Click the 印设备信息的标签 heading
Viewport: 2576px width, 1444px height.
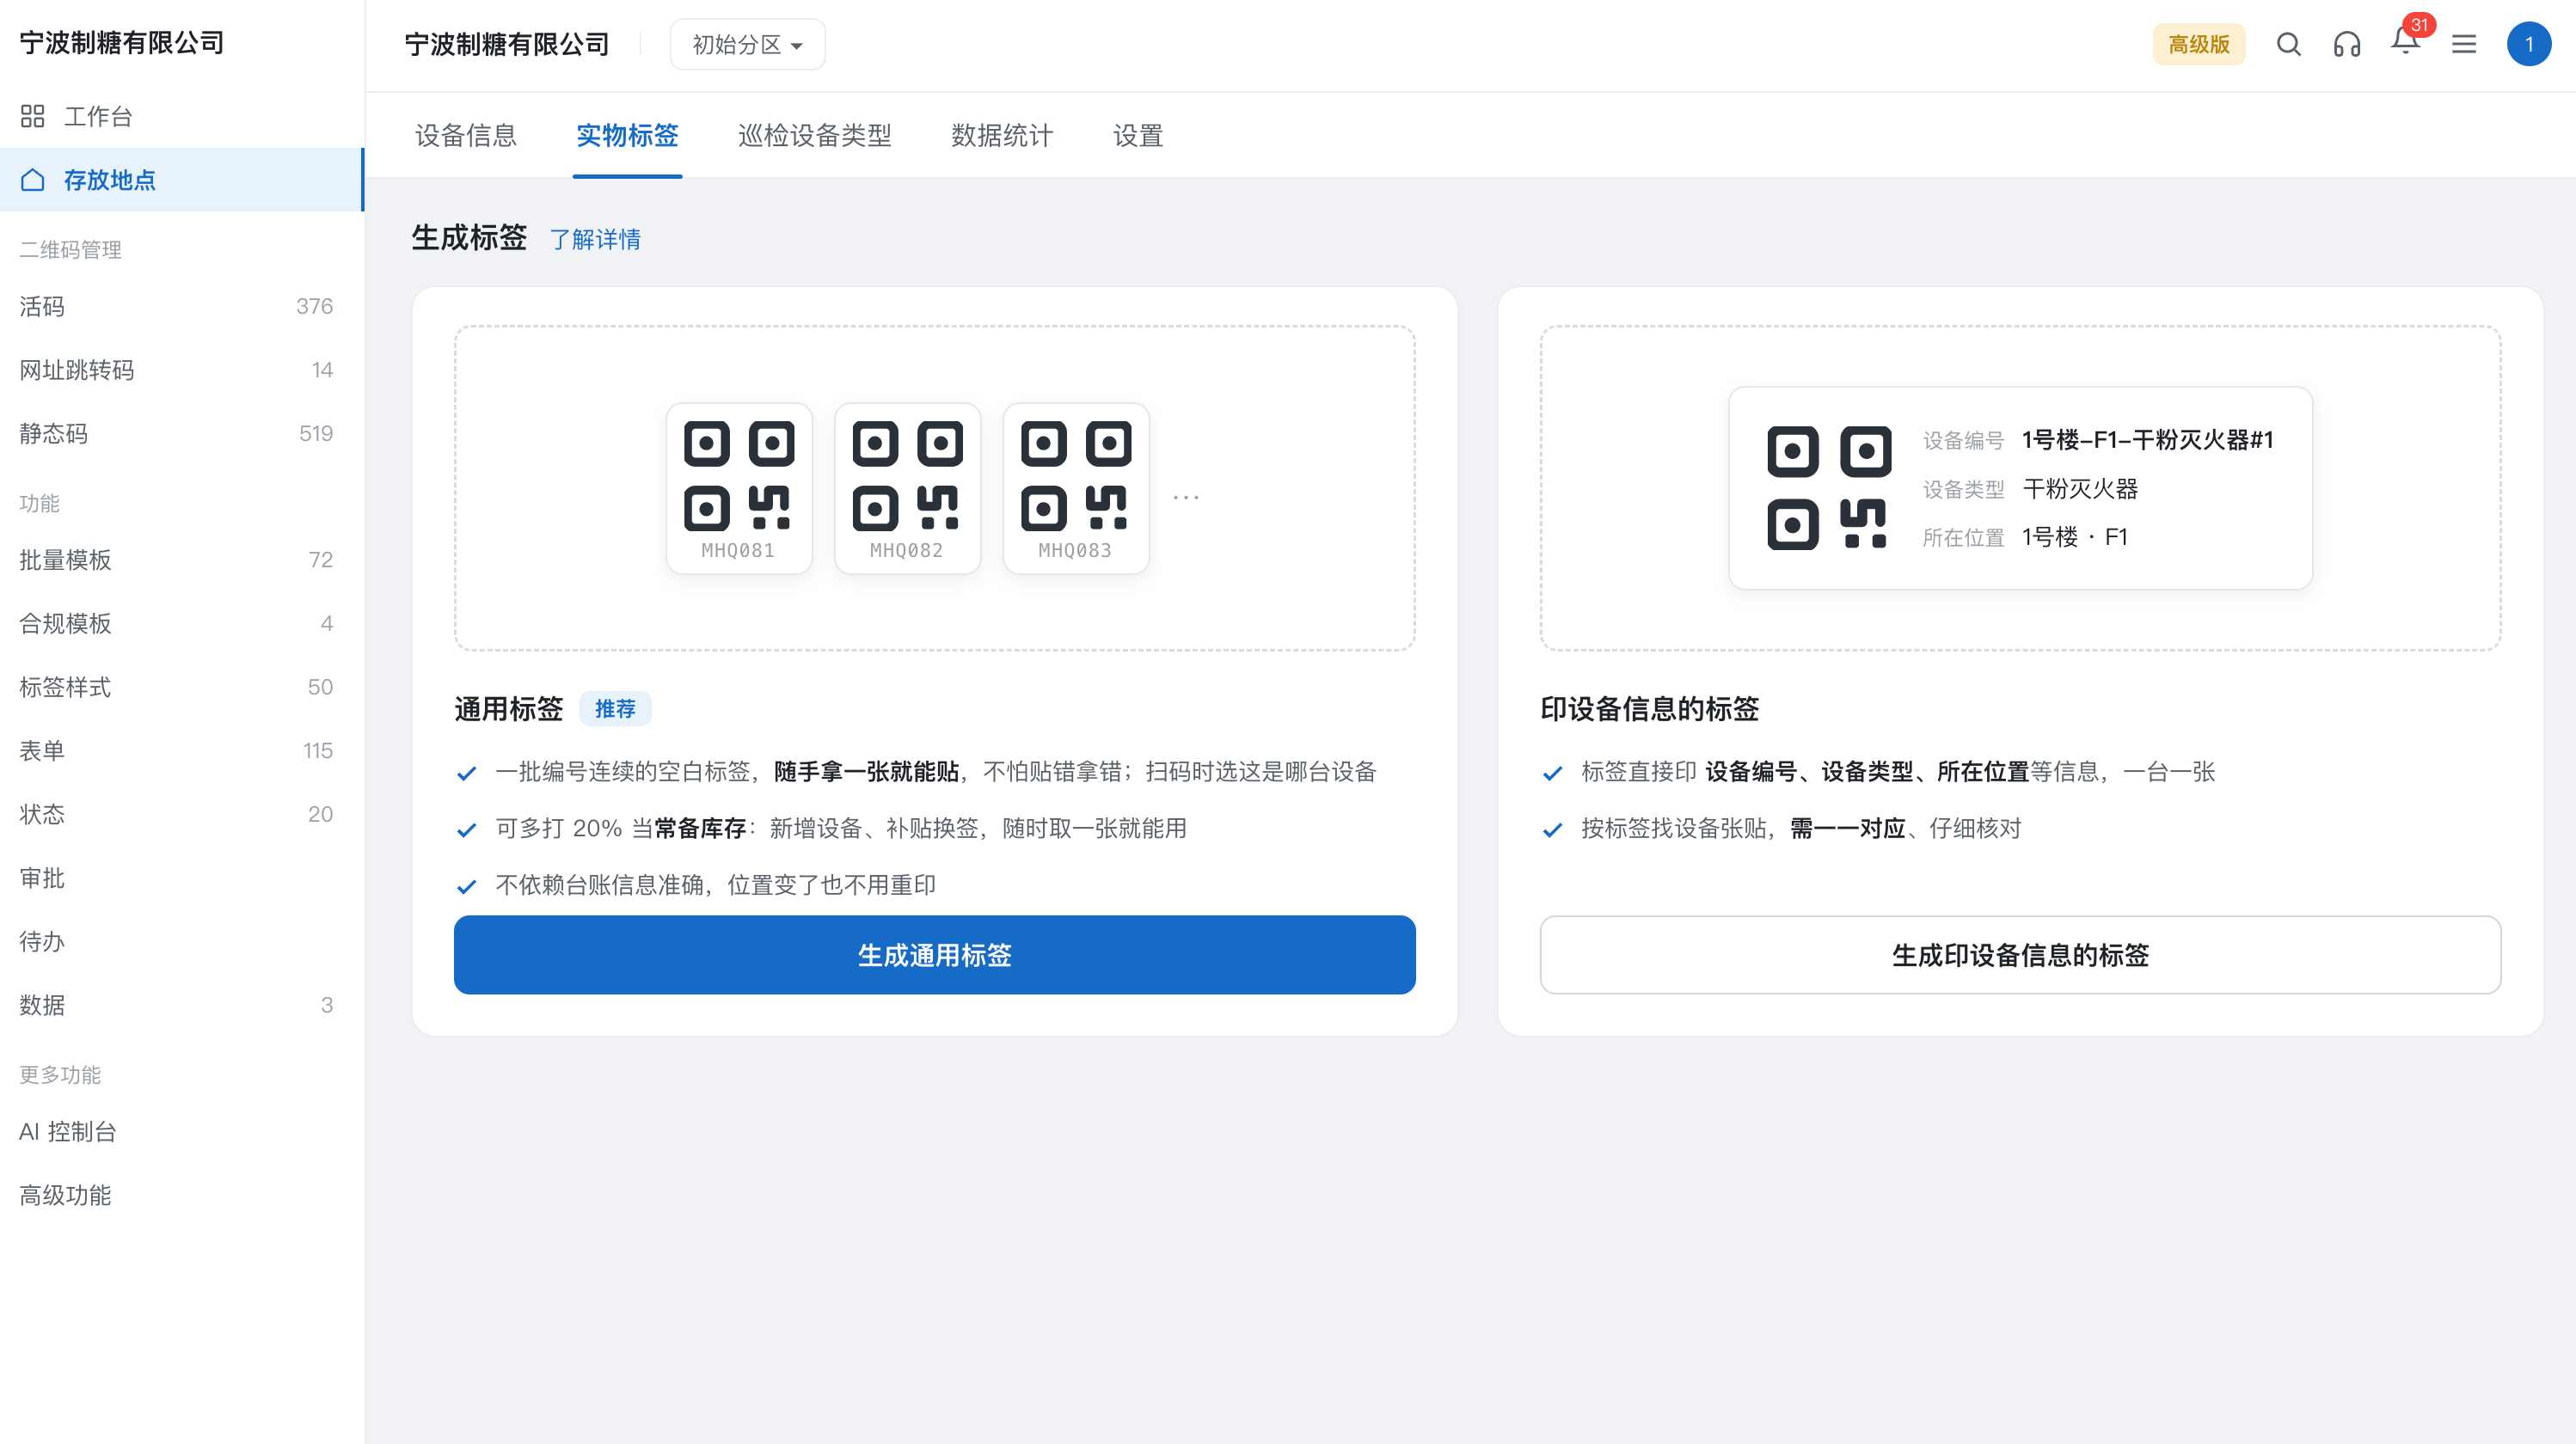tap(1649, 709)
